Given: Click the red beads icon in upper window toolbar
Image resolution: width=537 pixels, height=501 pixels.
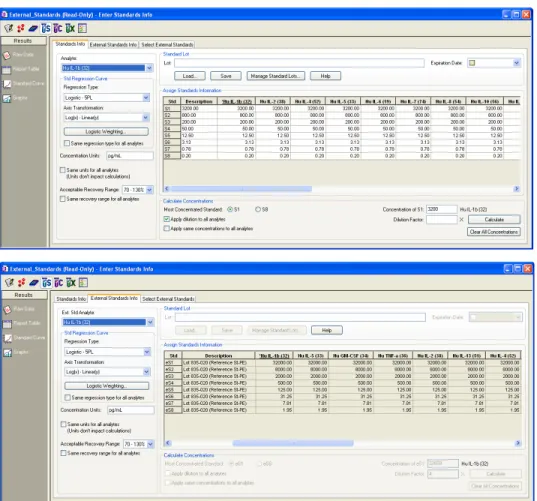Looking at the screenshot, I should point(21,28).
